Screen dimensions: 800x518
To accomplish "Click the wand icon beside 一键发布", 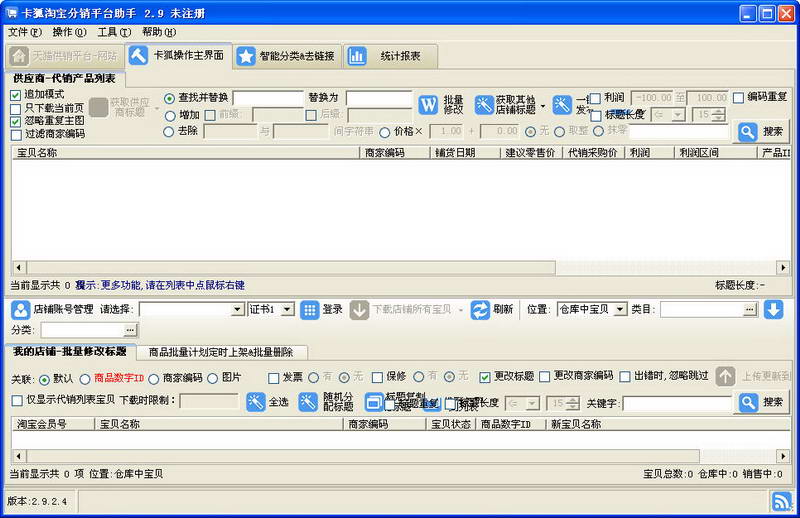I will 562,105.
